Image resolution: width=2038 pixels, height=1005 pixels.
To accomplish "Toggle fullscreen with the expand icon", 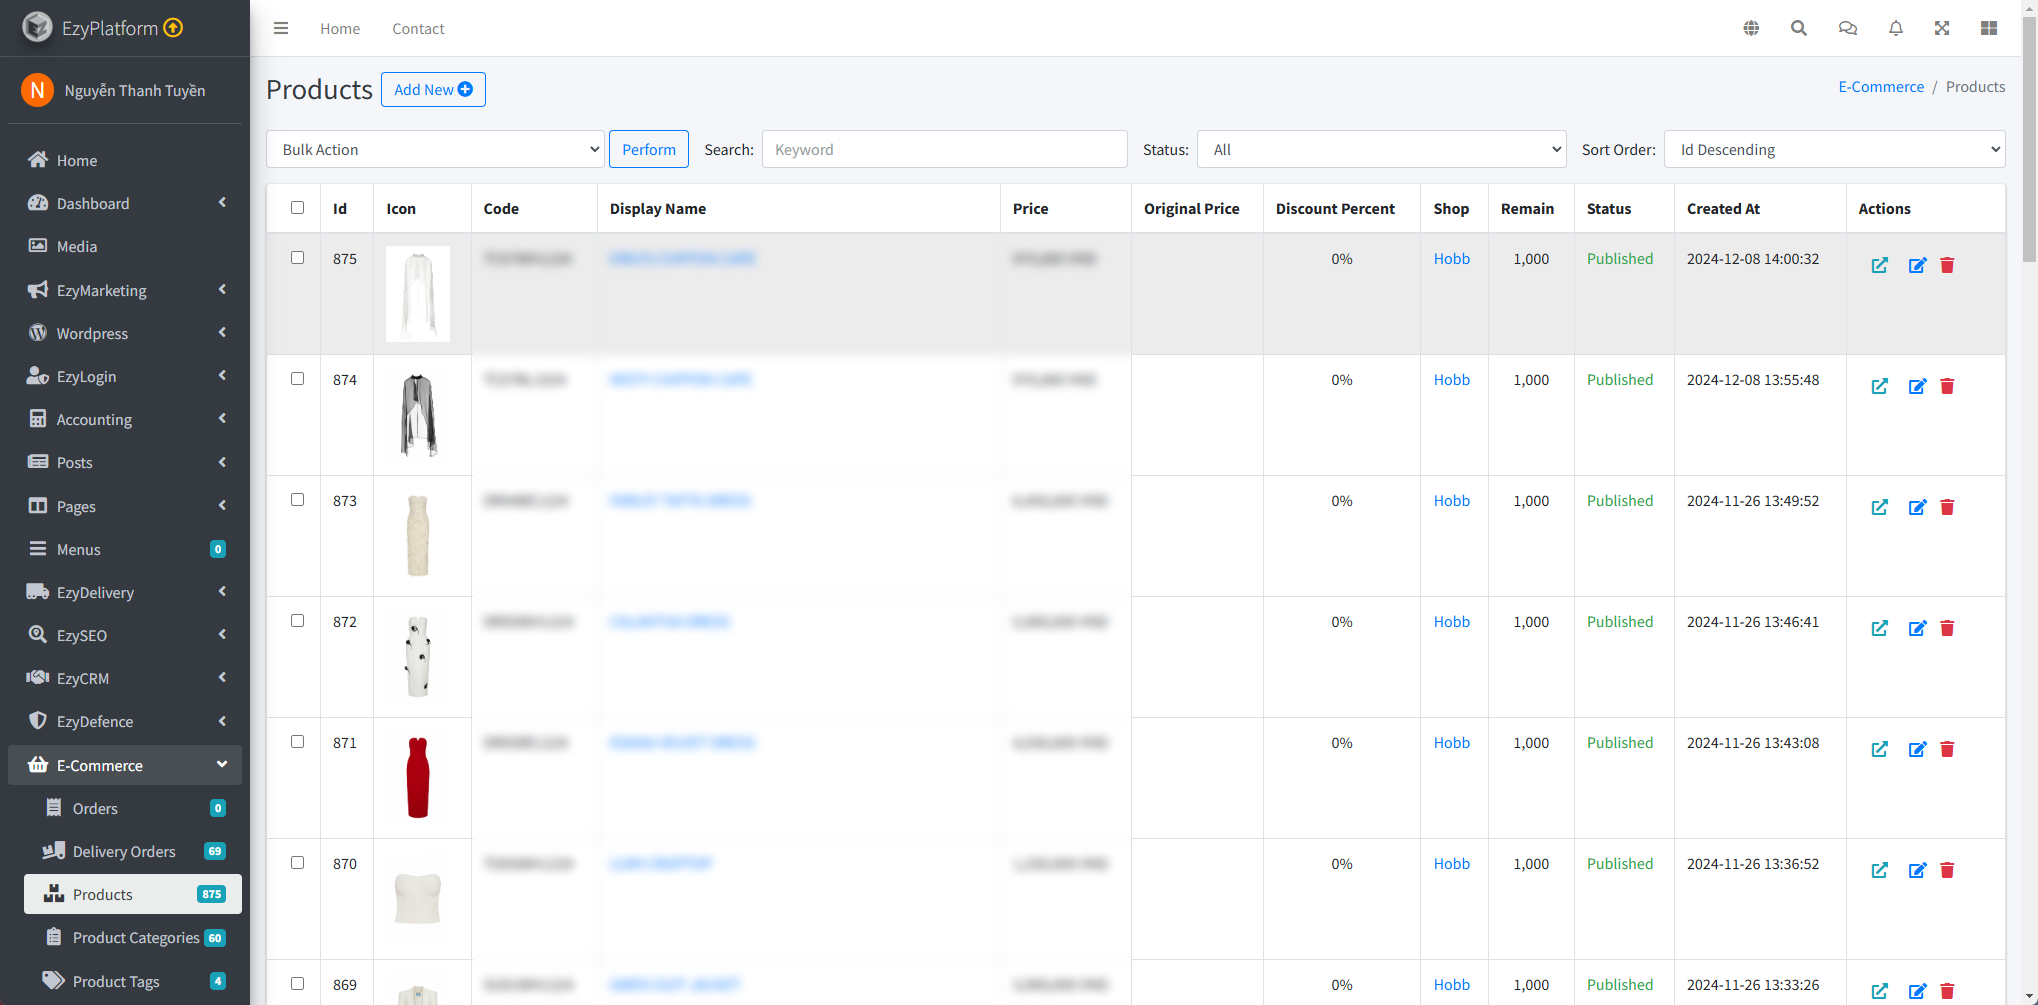I will (x=1942, y=28).
